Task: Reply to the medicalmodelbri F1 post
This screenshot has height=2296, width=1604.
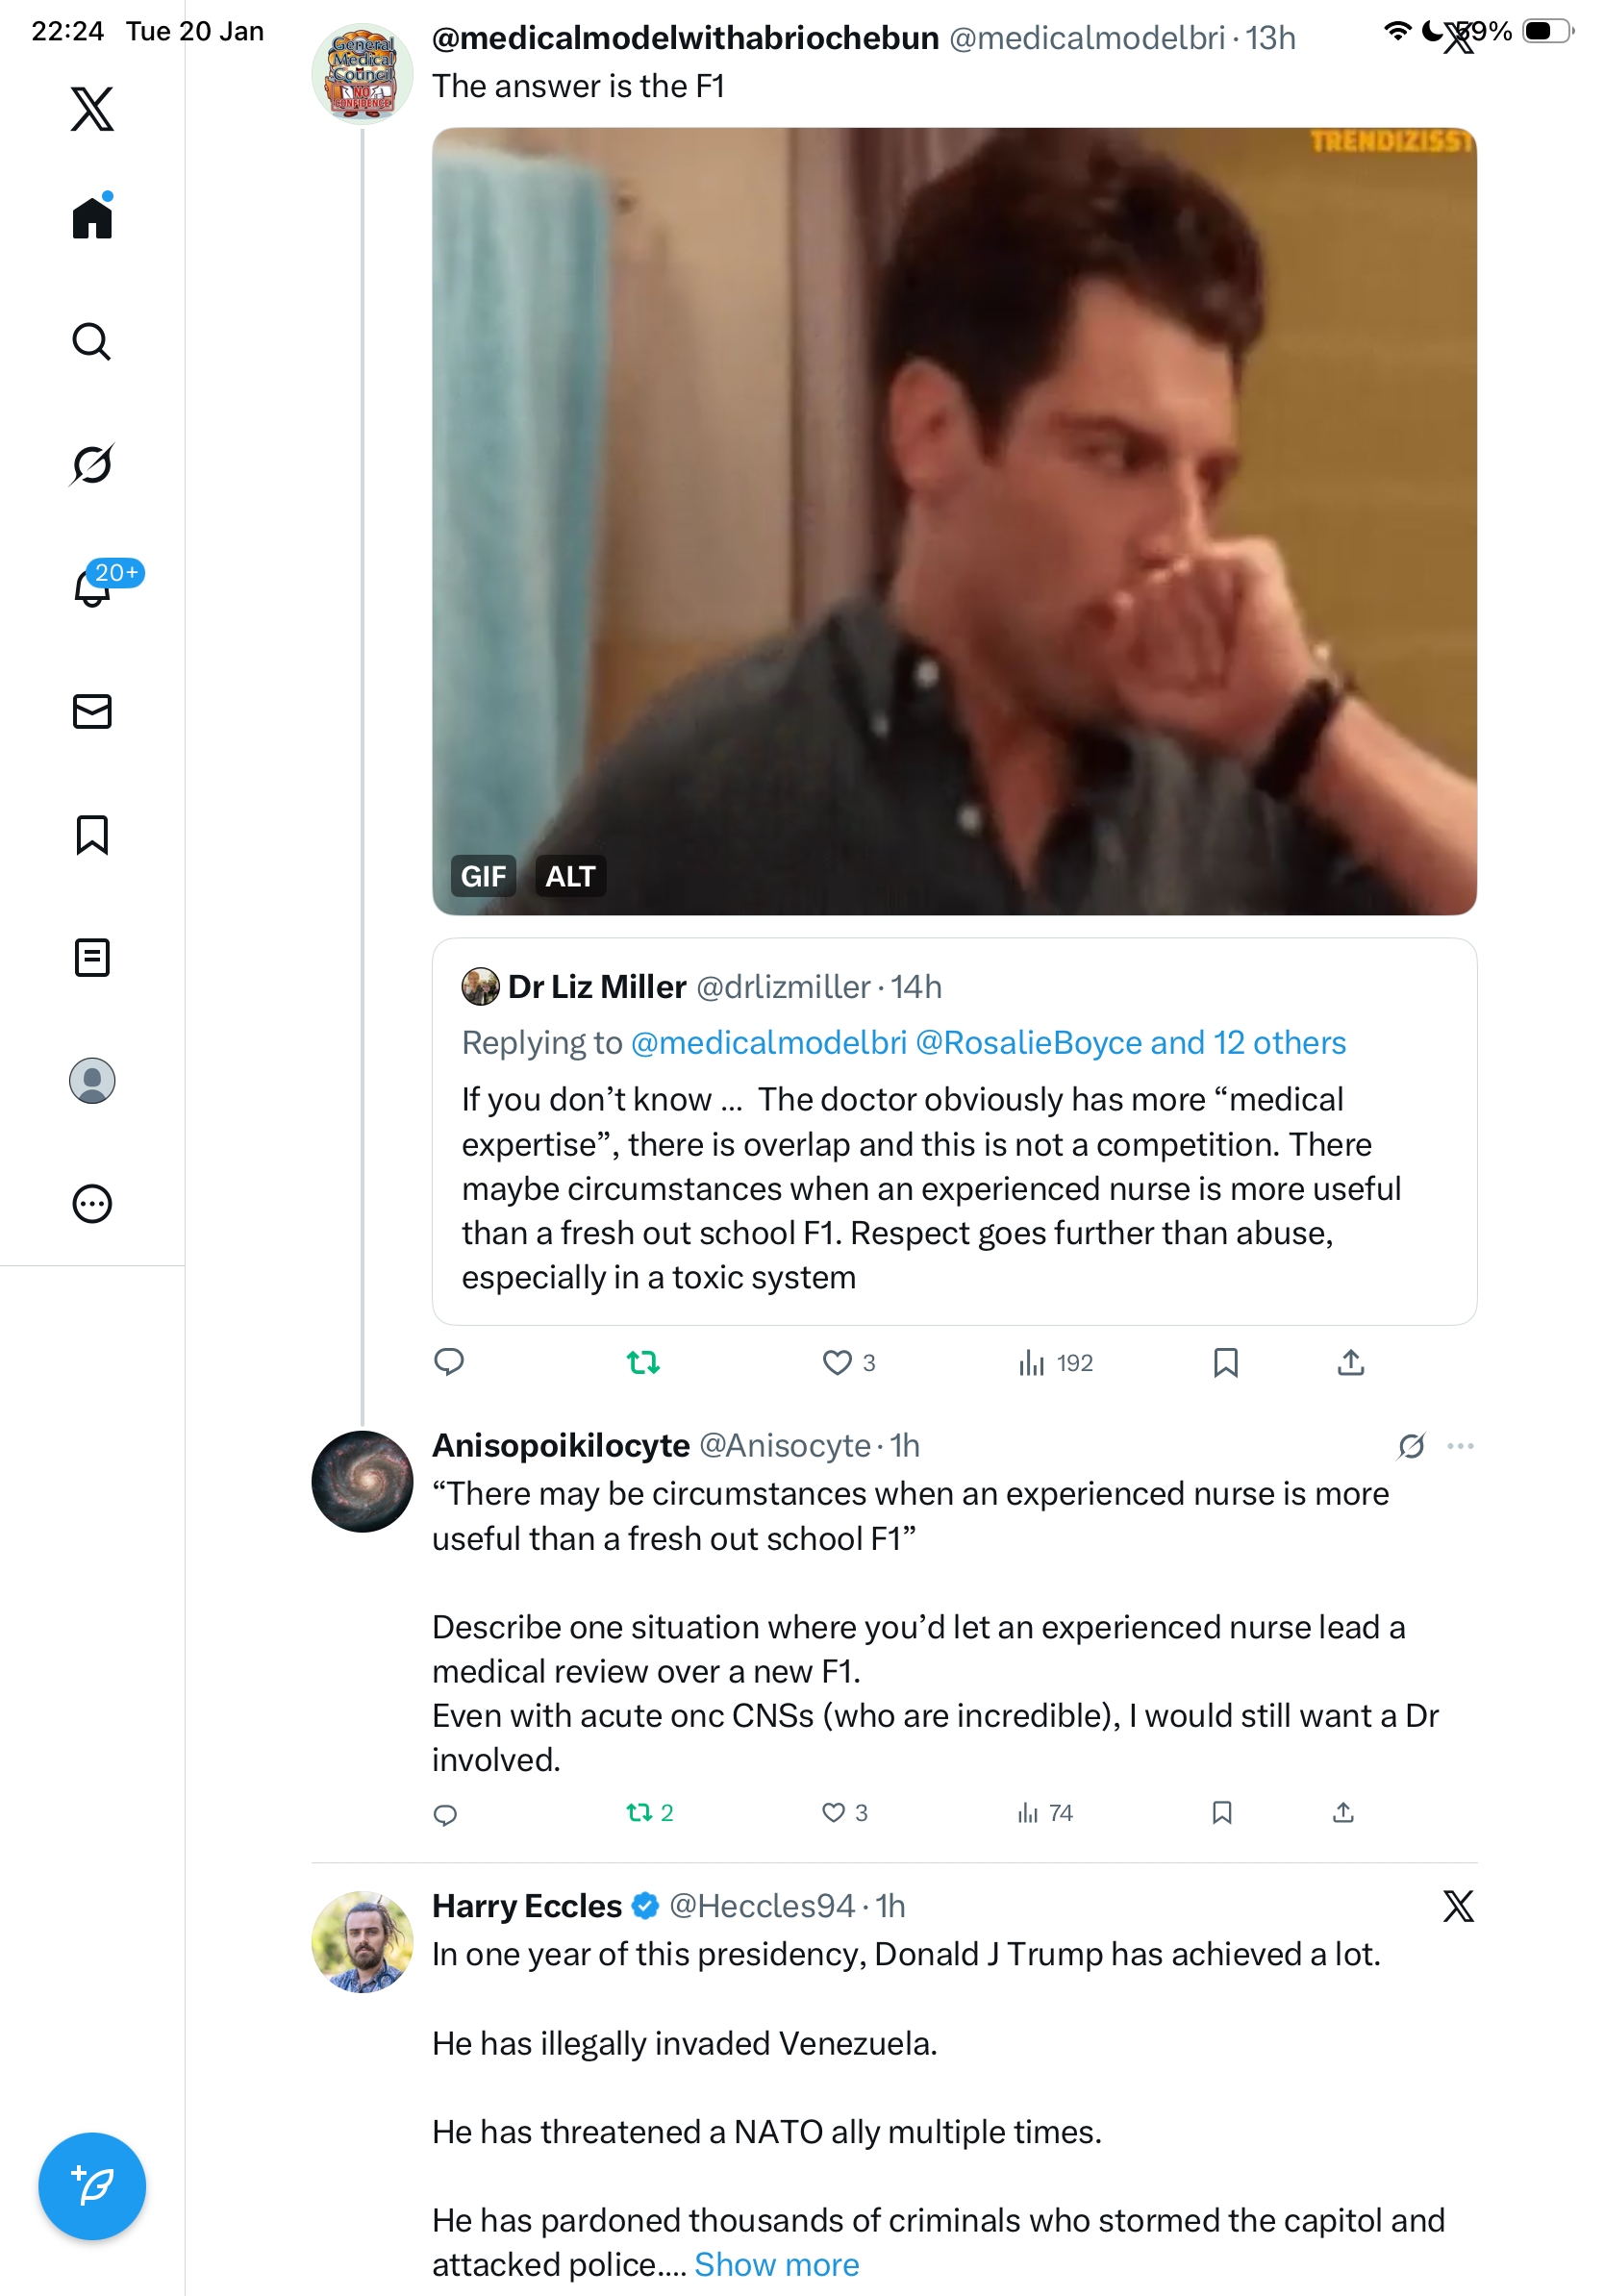Action: [449, 1362]
